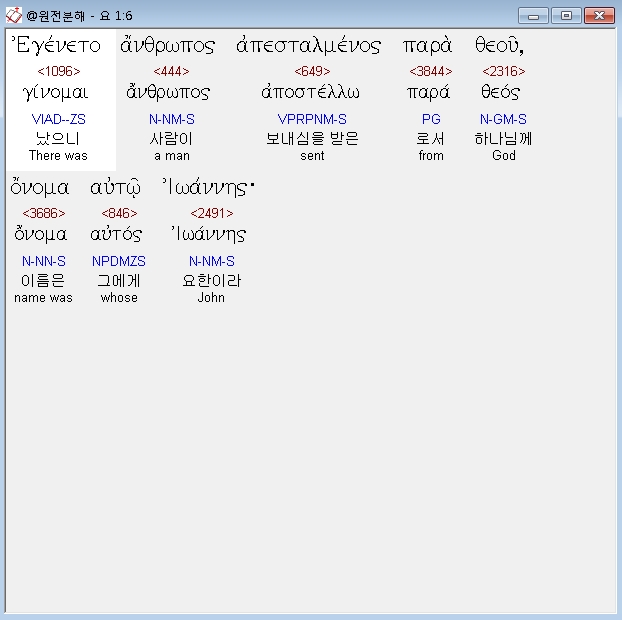Click English gloss name was

tap(43, 298)
